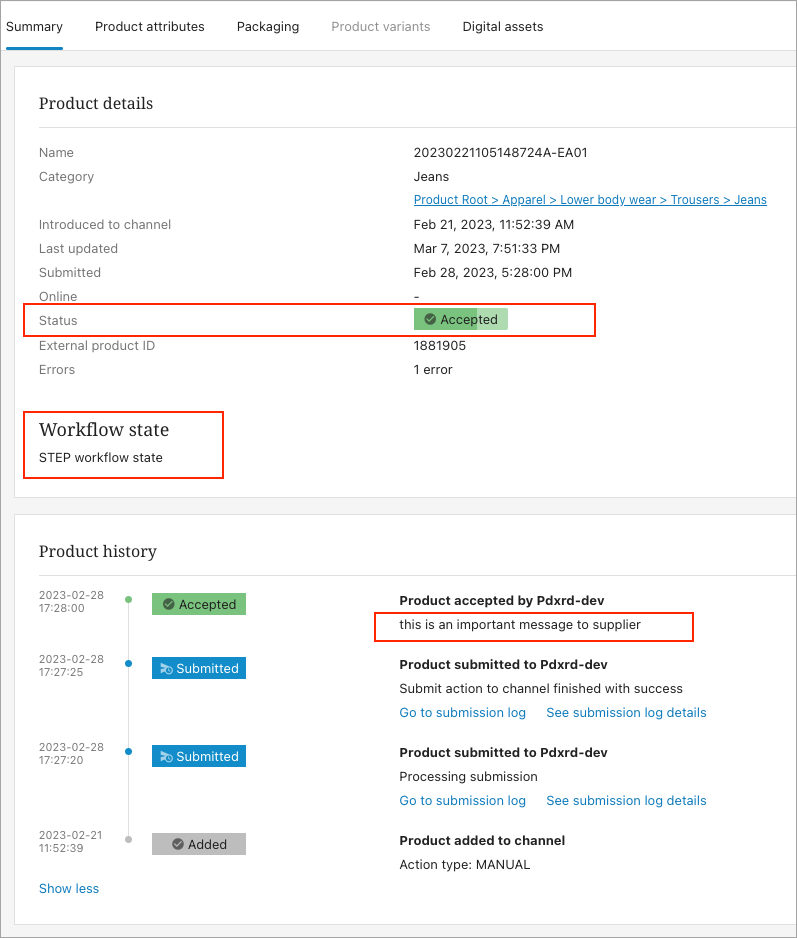This screenshot has height=938, width=797.
Task: Click the Submitted badge at 17:27:20
Action: (x=199, y=756)
